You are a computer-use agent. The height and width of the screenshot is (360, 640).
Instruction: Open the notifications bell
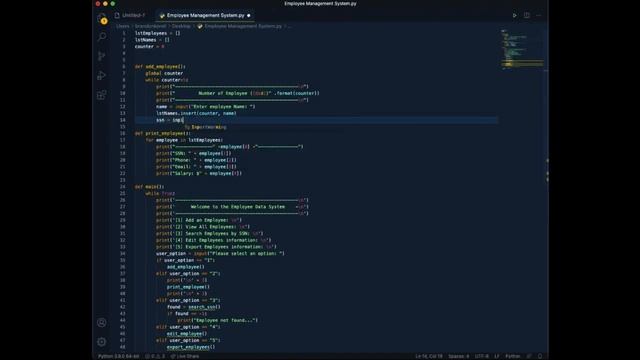pyautogui.click(x=540, y=356)
